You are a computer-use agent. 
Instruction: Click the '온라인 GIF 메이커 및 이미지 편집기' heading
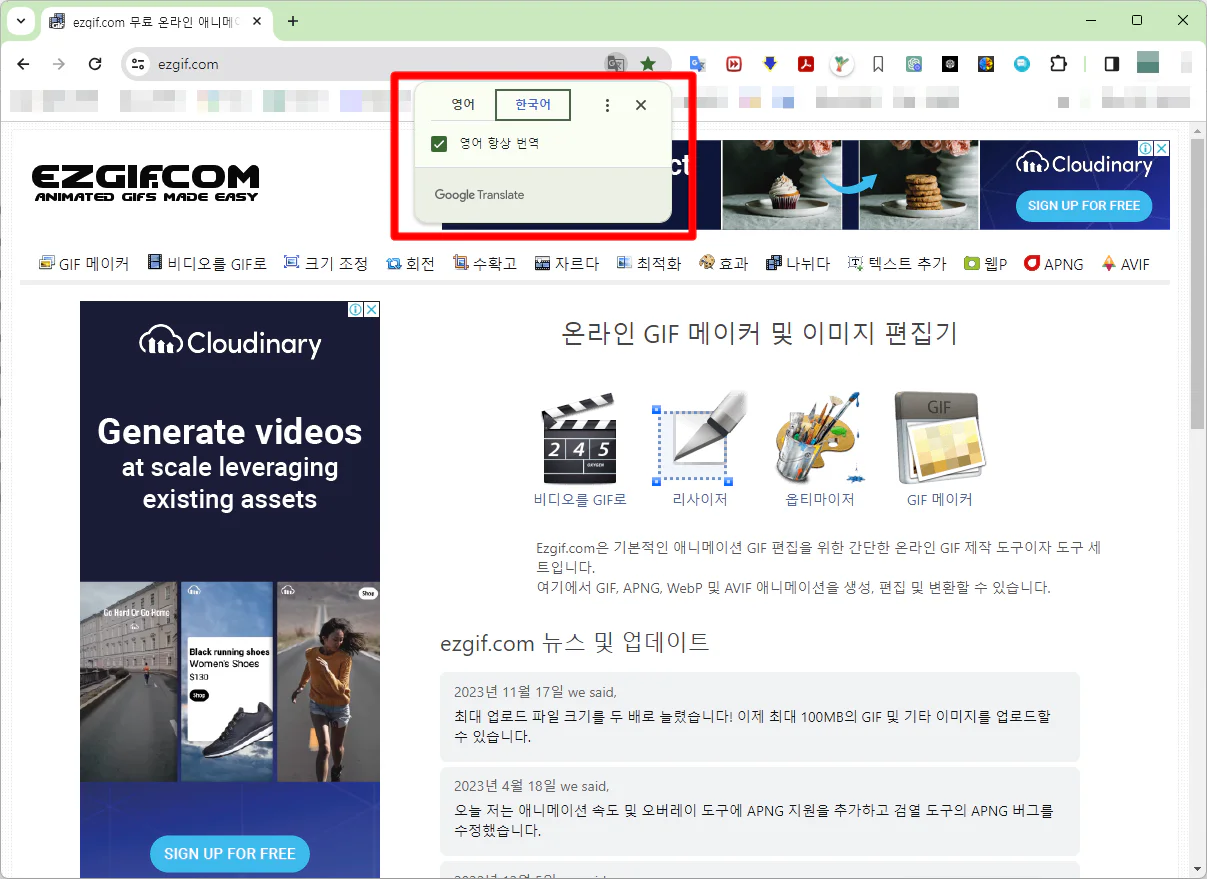coord(760,334)
